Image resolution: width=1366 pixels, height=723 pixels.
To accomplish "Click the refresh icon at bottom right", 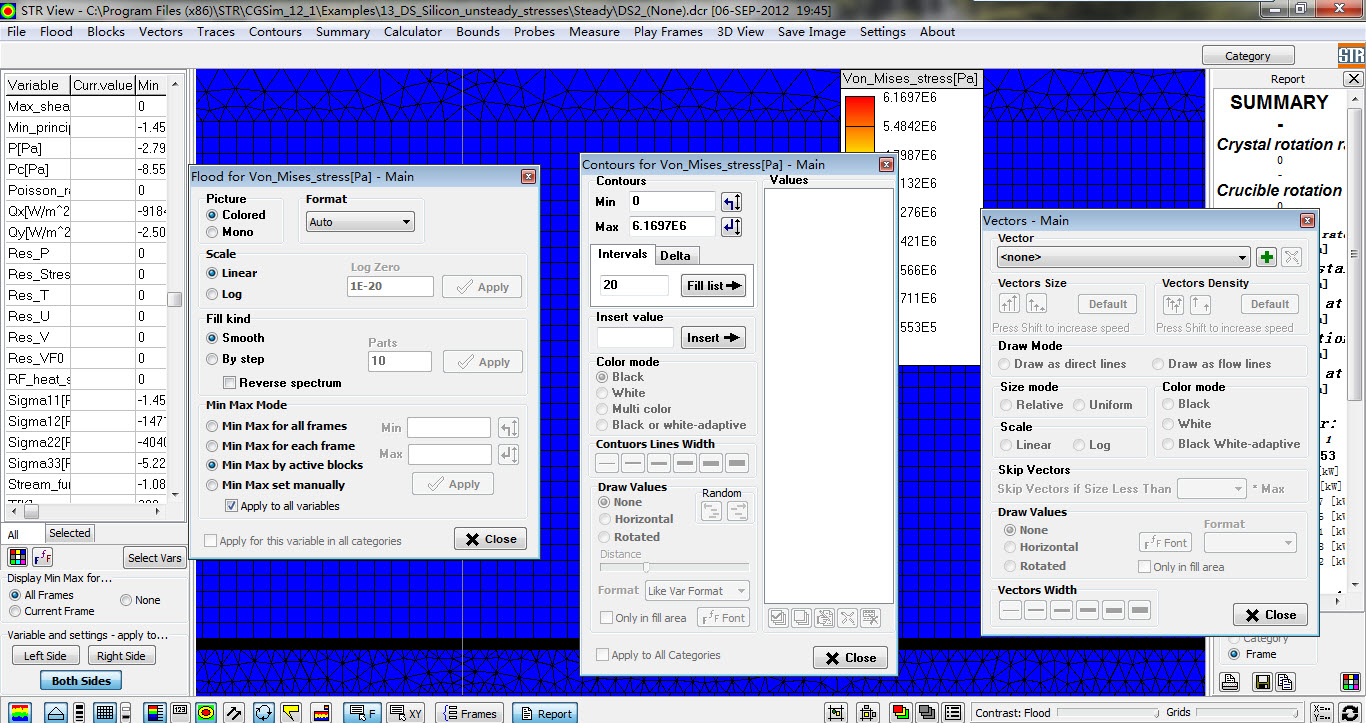I will pos(1350,713).
